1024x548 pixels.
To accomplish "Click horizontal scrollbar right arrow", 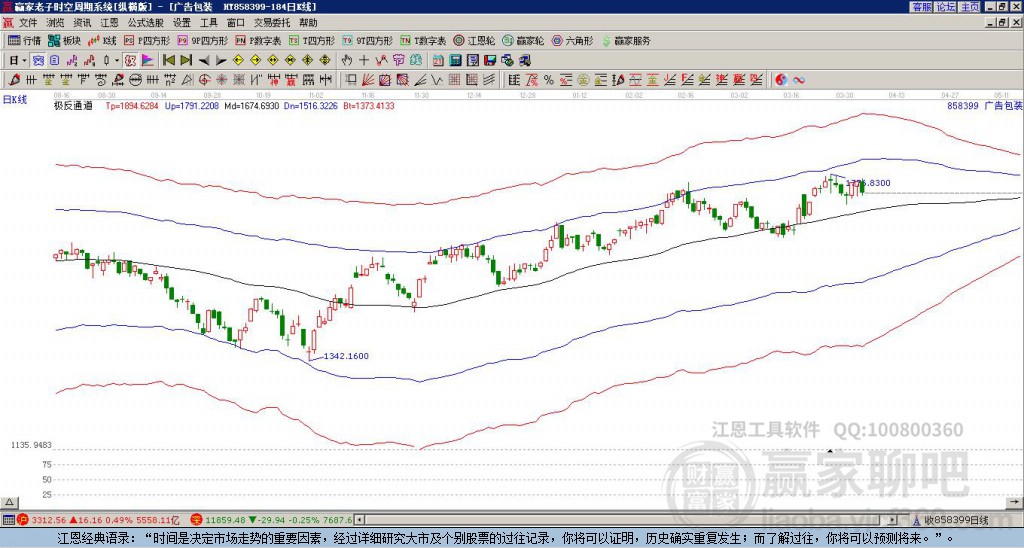I will 892,520.
